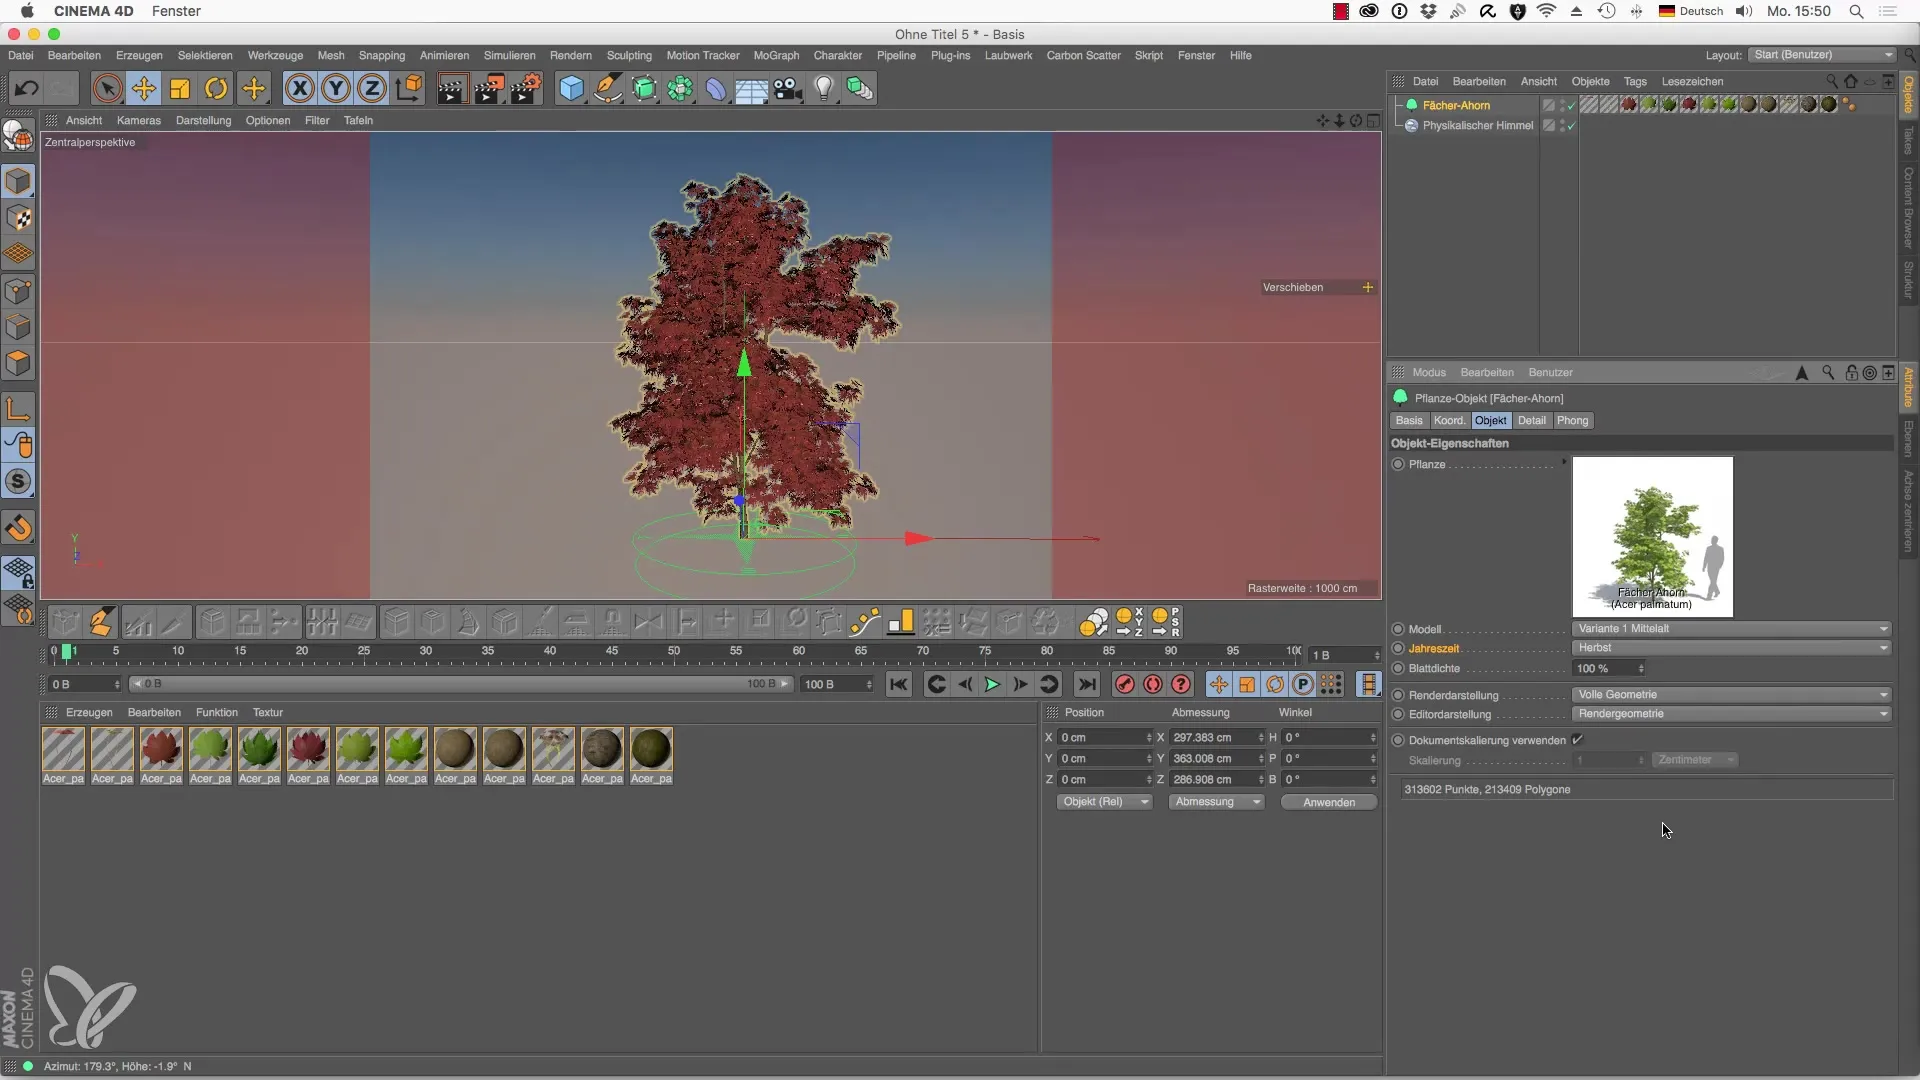Open the Erzeugen material menu
1920x1080 pixels.
tap(89, 713)
